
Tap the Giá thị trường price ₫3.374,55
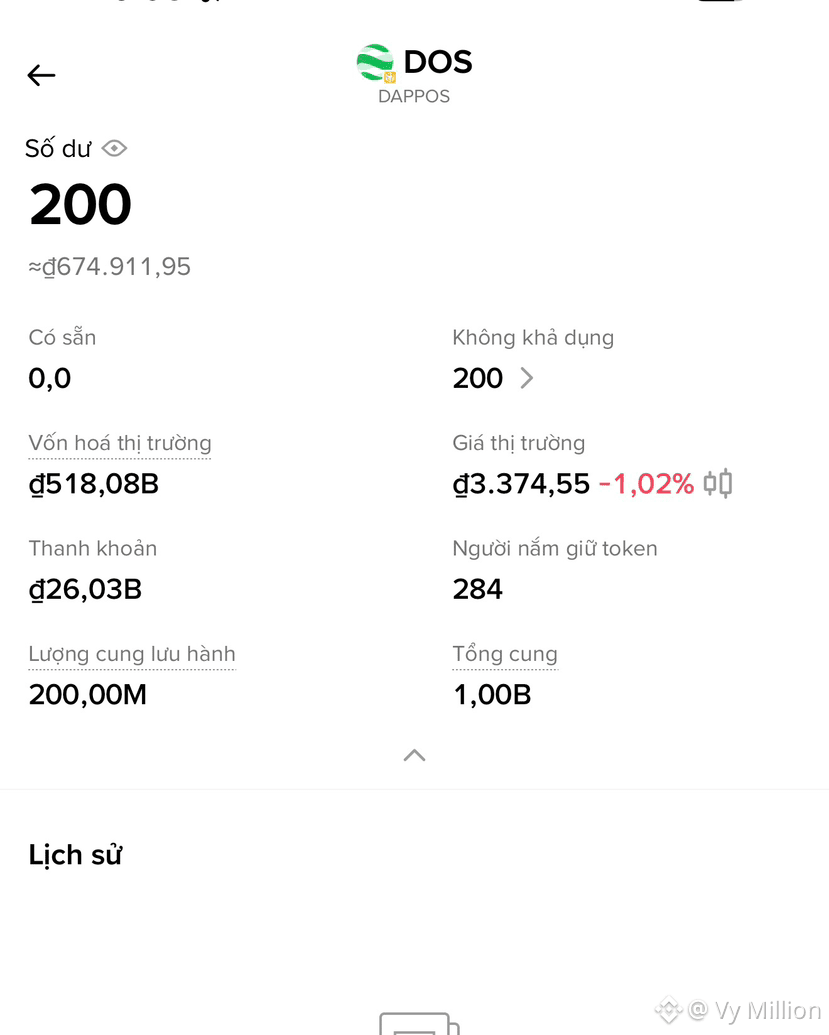coord(521,484)
